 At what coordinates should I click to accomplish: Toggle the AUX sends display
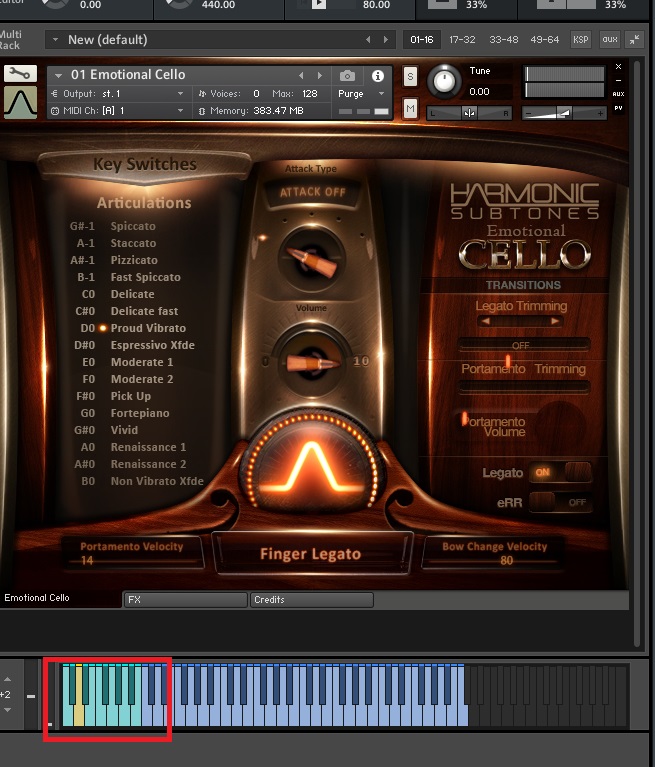coord(618,94)
